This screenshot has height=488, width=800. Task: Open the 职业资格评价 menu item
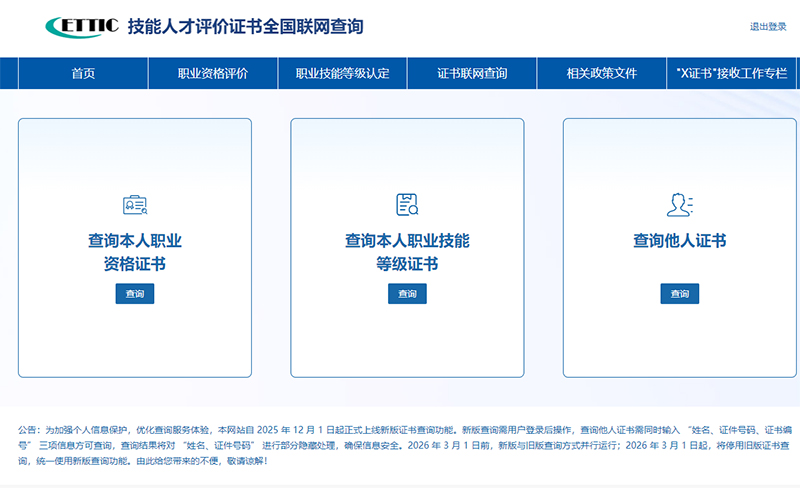212,73
